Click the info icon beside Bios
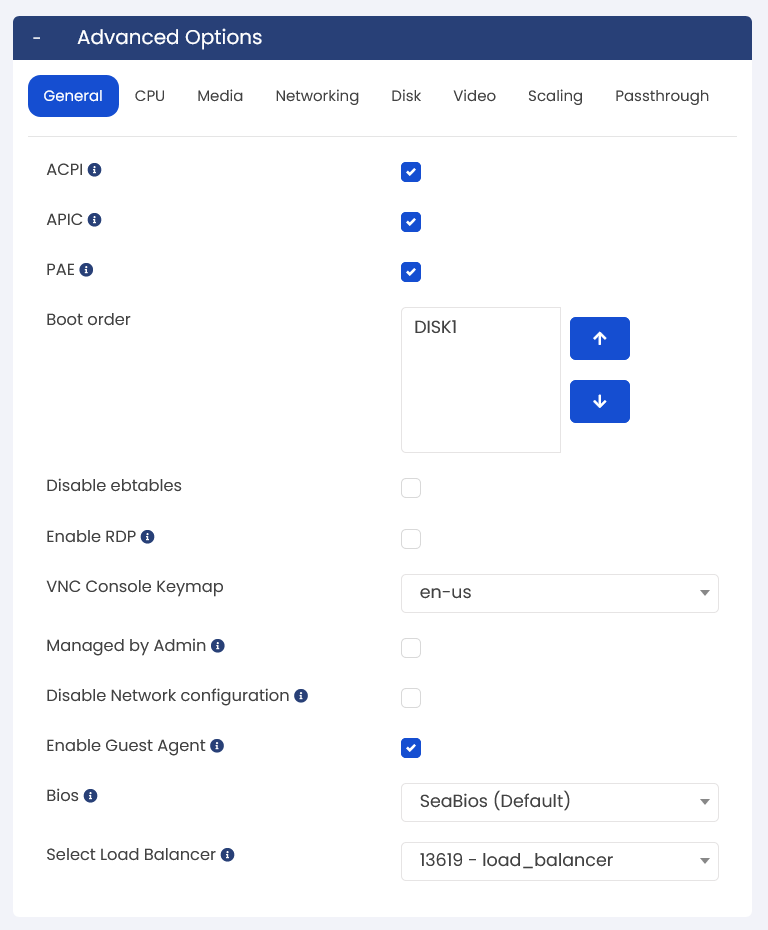Viewport: 768px width, 930px height. 90,796
